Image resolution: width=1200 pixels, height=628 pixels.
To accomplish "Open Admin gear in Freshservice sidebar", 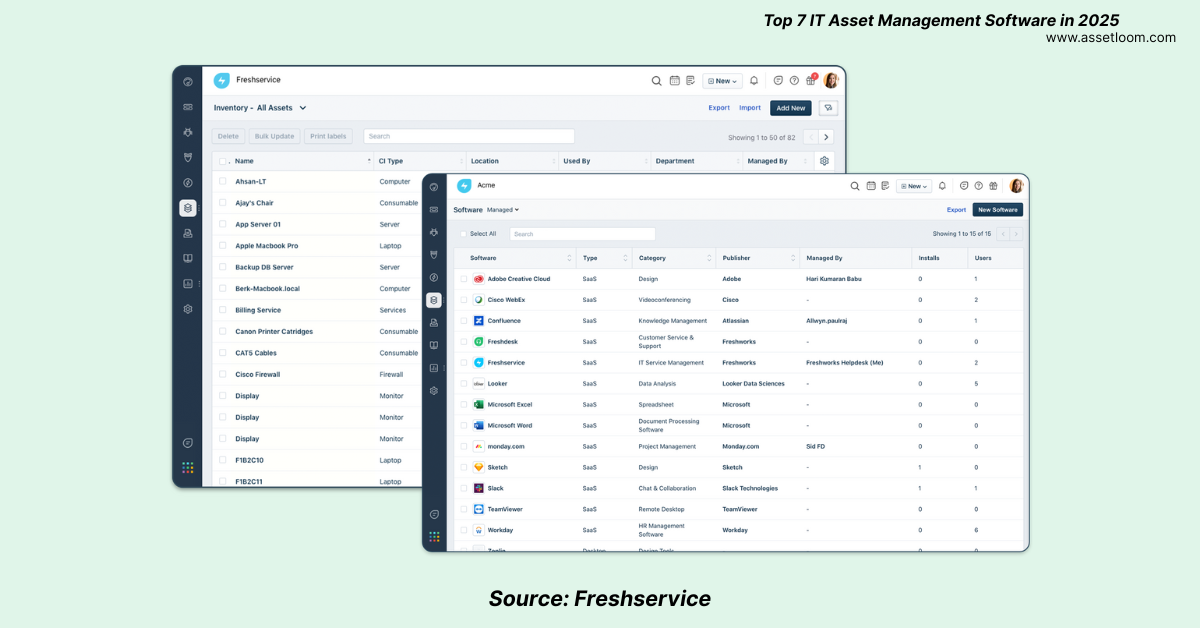I will pos(188,309).
